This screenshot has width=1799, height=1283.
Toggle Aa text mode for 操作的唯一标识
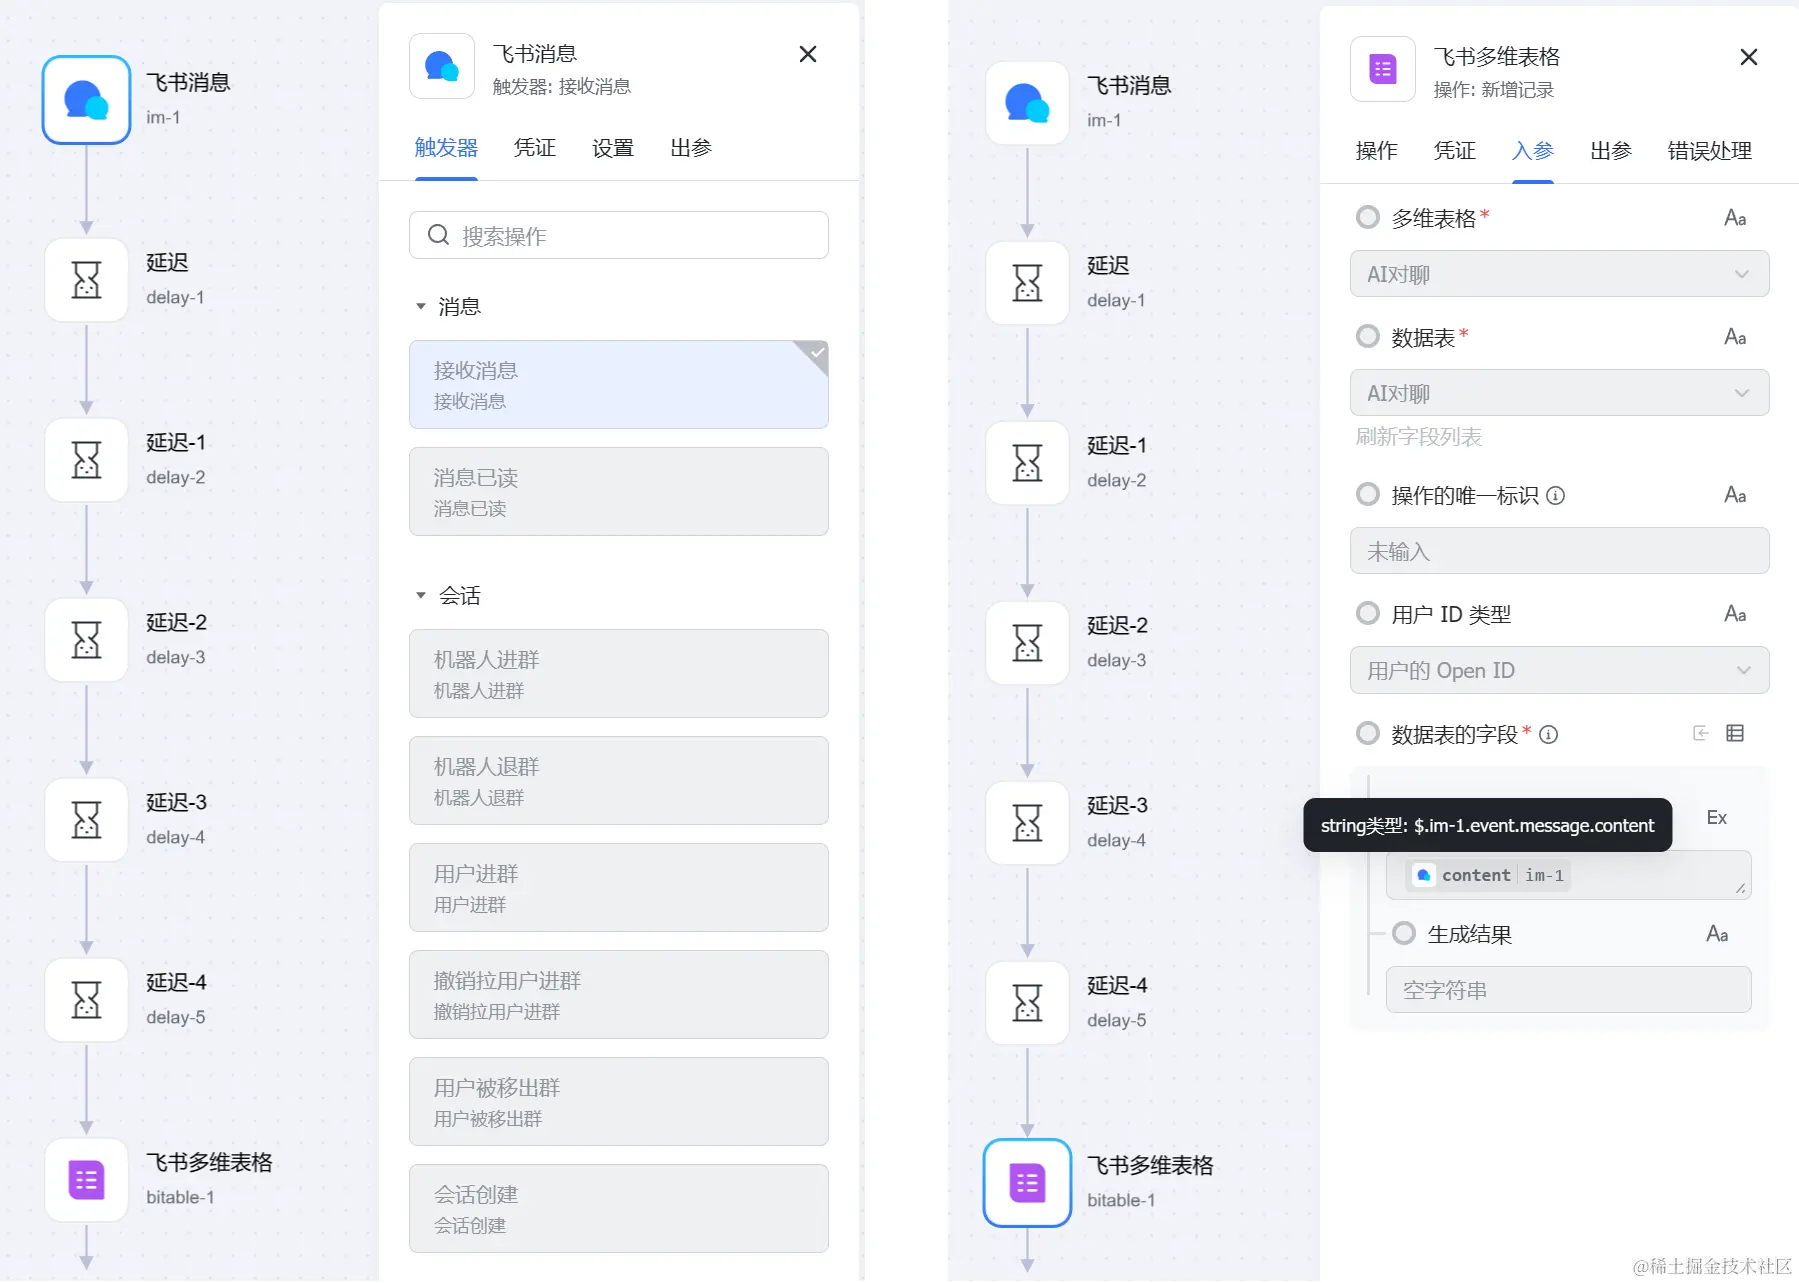pos(1735,495)
